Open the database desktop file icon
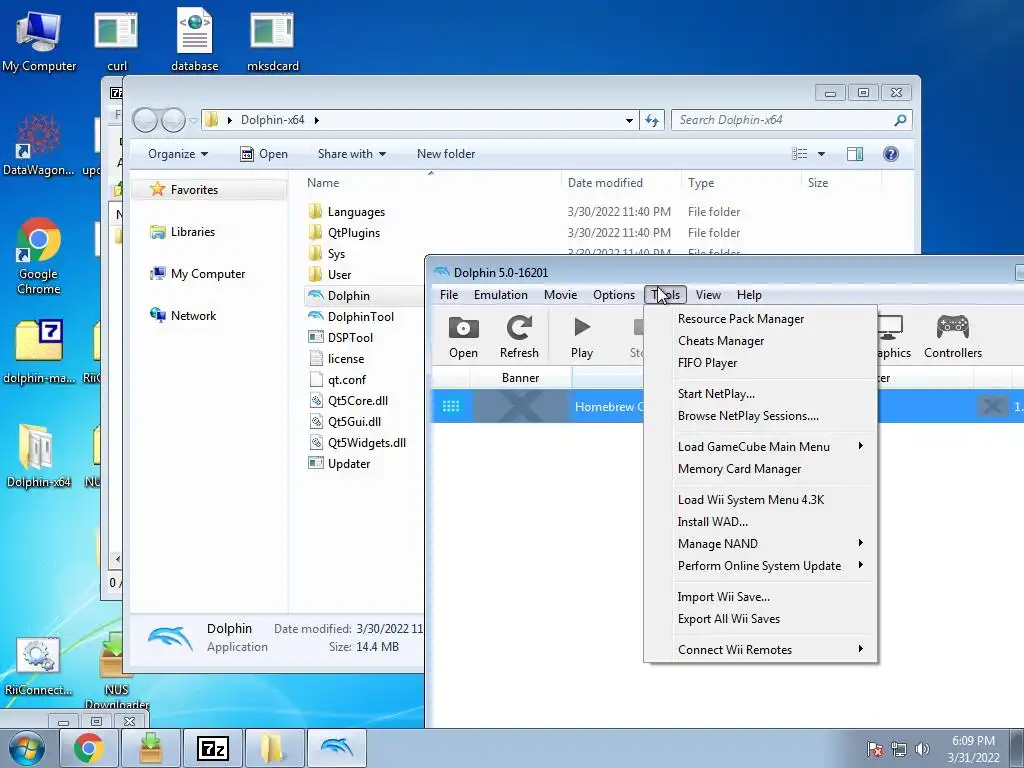This screenshot has width=1024, height=768. (195, 41)
